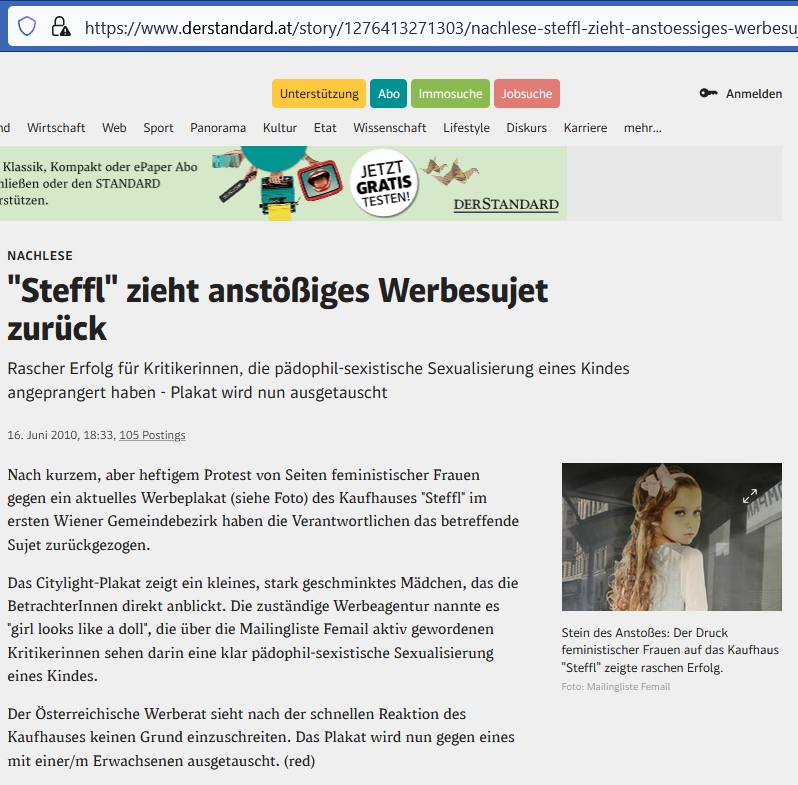Go to Immosuche

click(450, 94)
